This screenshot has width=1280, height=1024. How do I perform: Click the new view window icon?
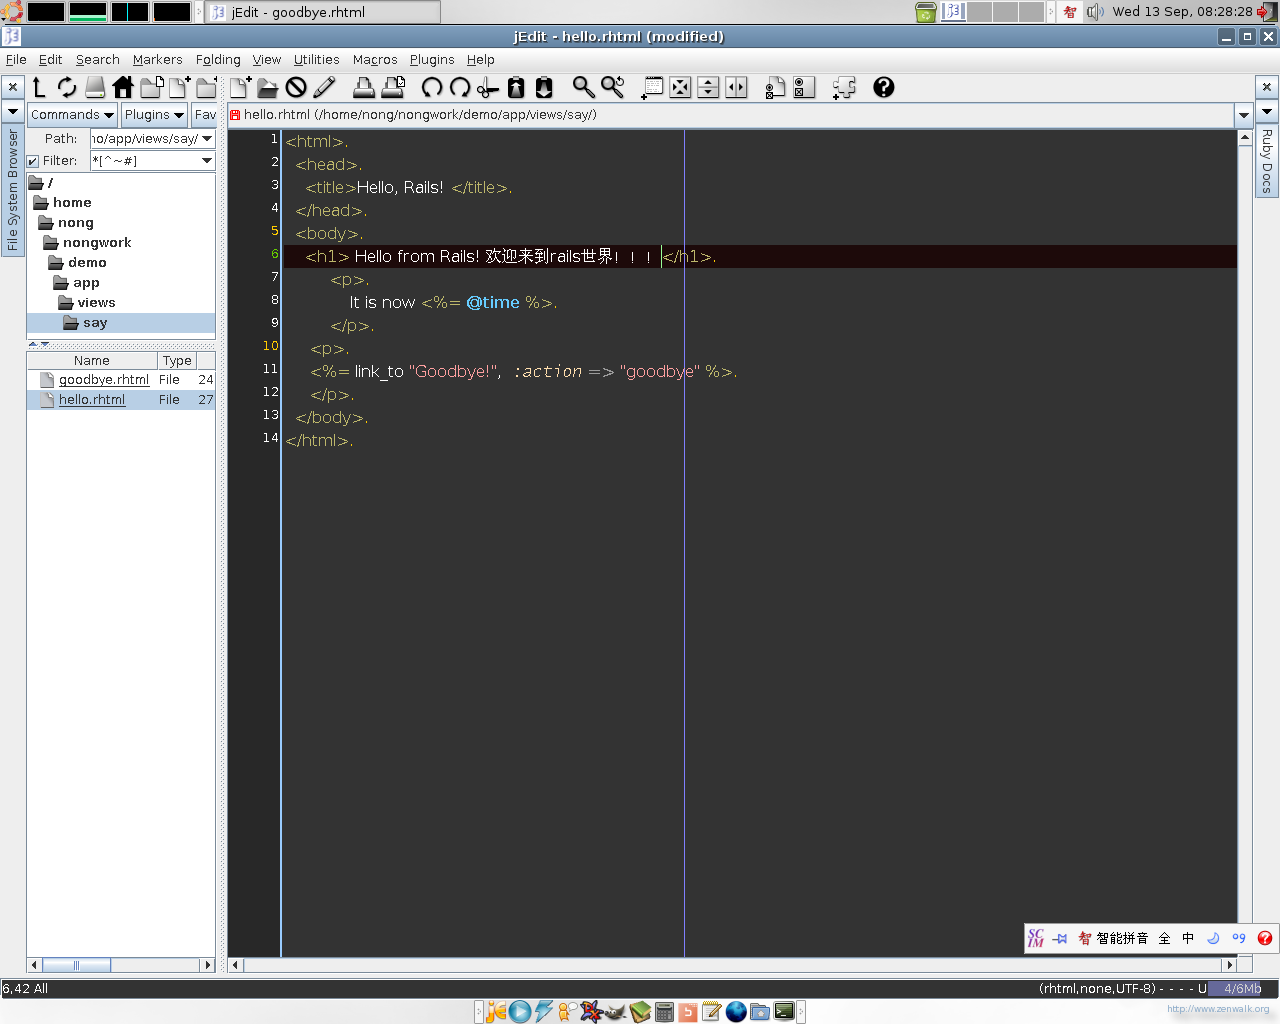[x=652, y=87]
